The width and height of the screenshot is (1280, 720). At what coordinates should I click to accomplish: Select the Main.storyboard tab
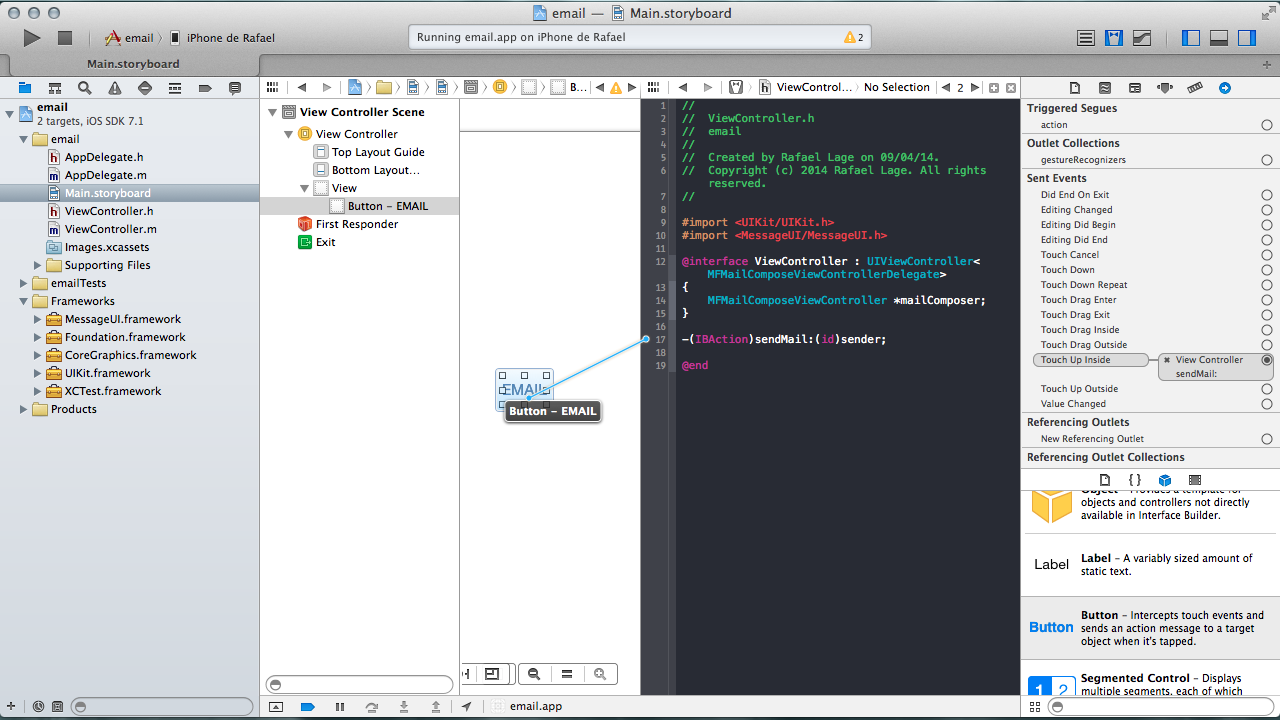pyautogui.click(x=133, y=64)
